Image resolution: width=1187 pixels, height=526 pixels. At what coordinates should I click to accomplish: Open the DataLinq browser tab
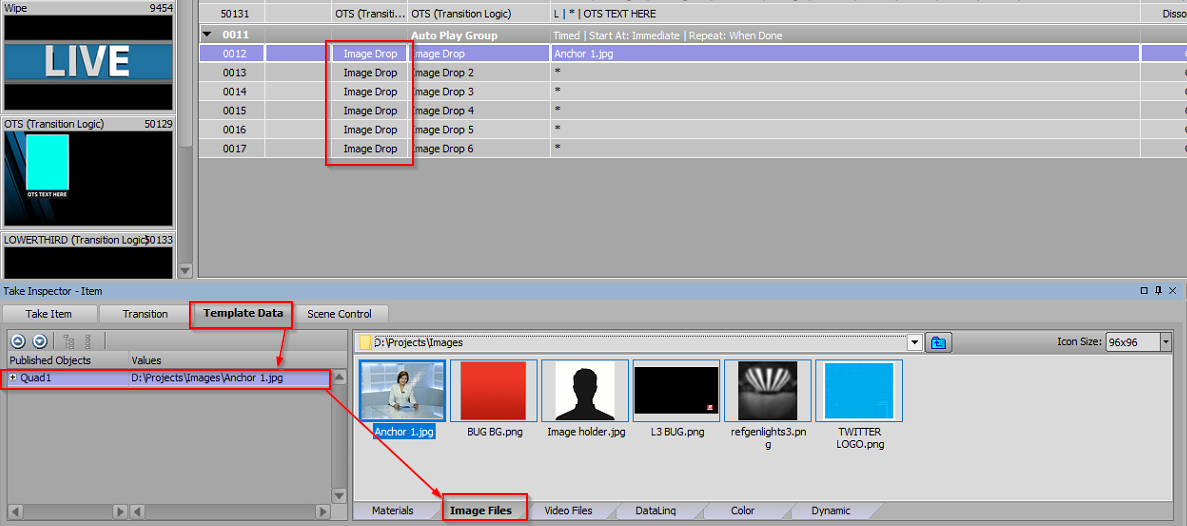pos(656,511)
